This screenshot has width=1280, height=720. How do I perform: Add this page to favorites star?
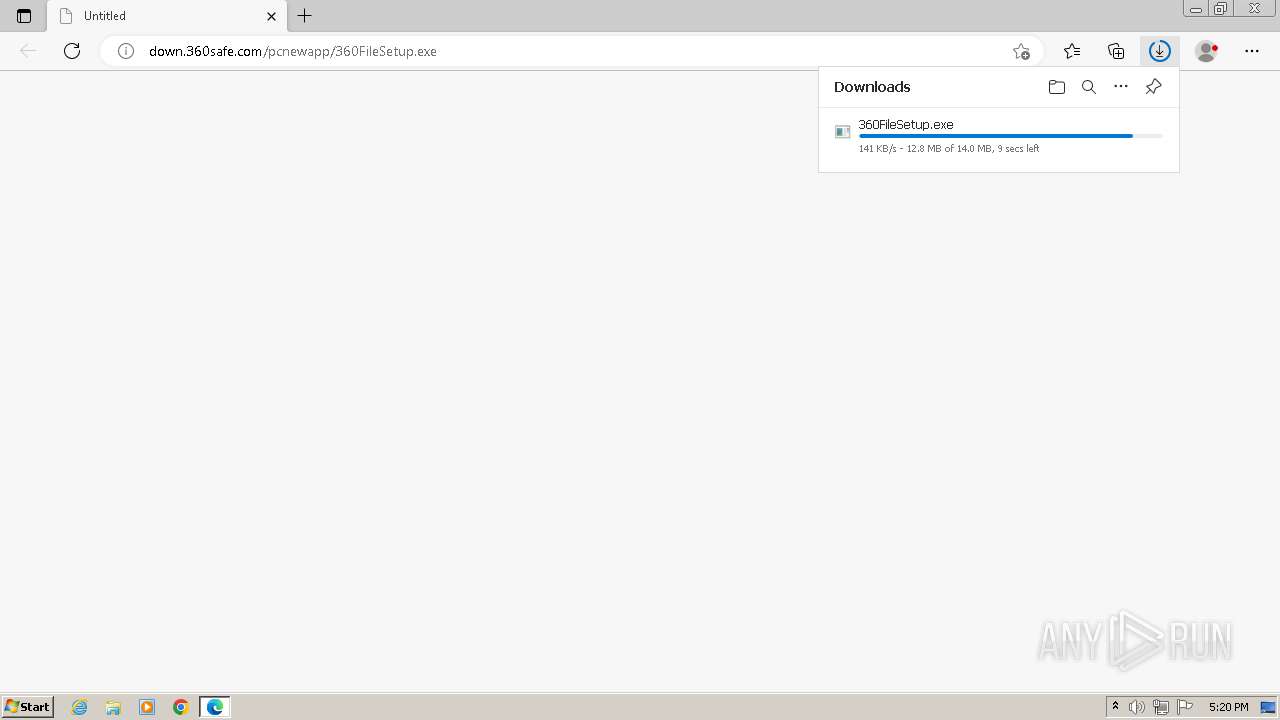1021,51
